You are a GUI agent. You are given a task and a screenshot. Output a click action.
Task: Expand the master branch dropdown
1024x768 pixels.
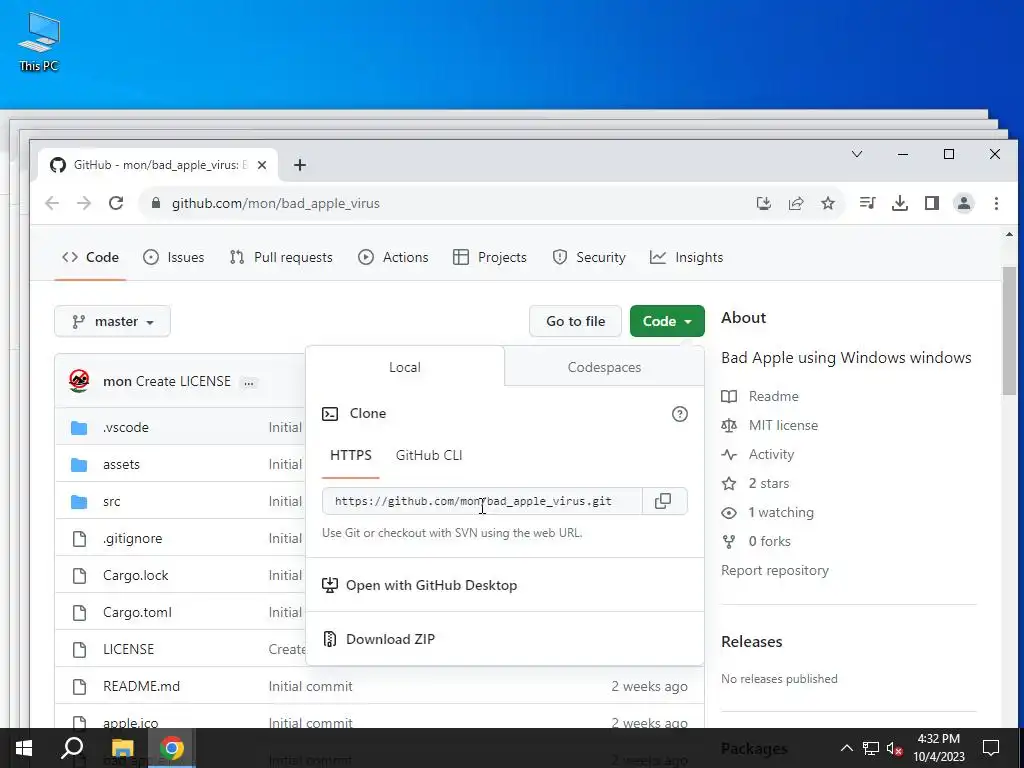pos(112,321)
